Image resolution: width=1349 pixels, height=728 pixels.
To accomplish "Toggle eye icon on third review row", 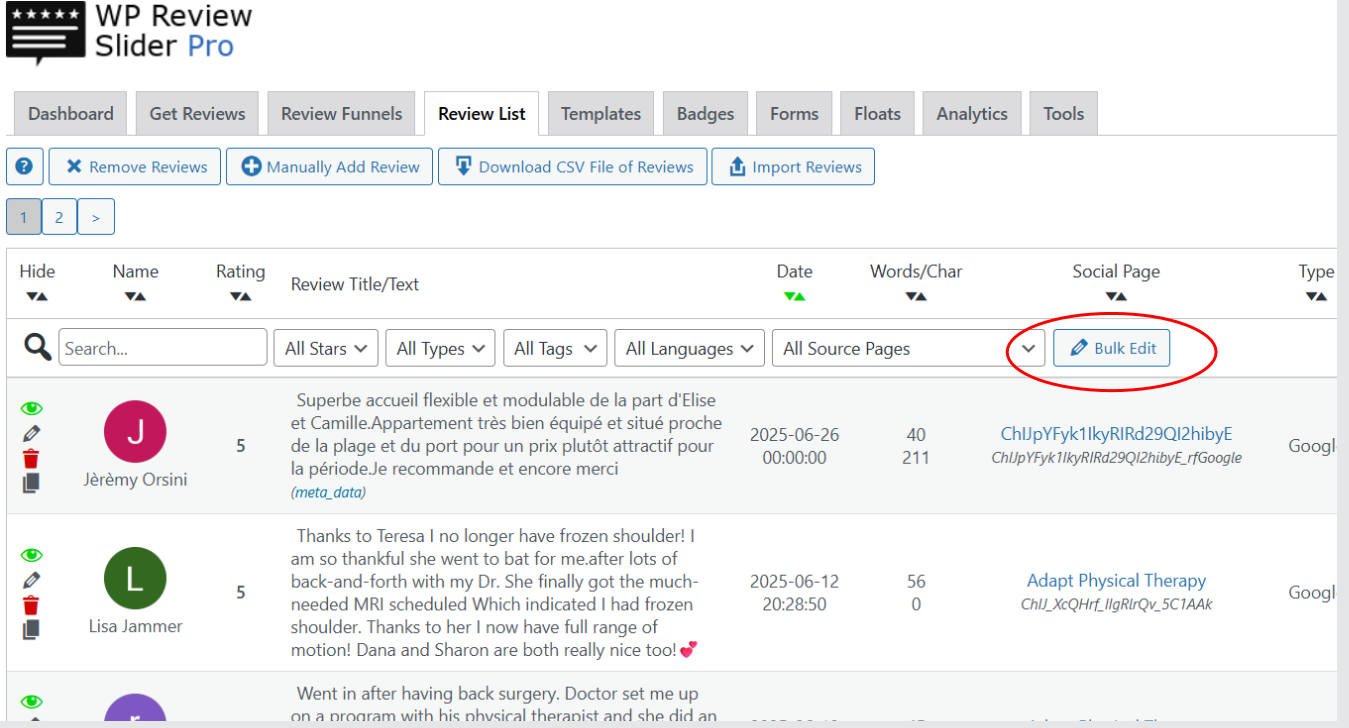I will click(32, 702).
